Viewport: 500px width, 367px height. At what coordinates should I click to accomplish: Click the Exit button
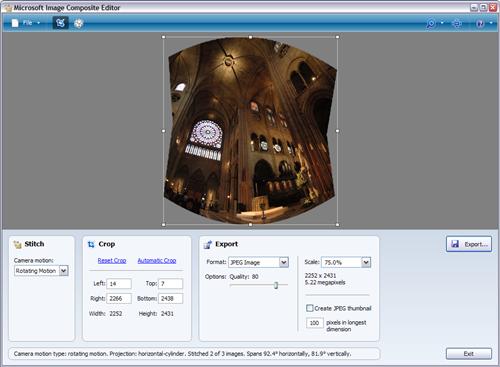[469, 354]
